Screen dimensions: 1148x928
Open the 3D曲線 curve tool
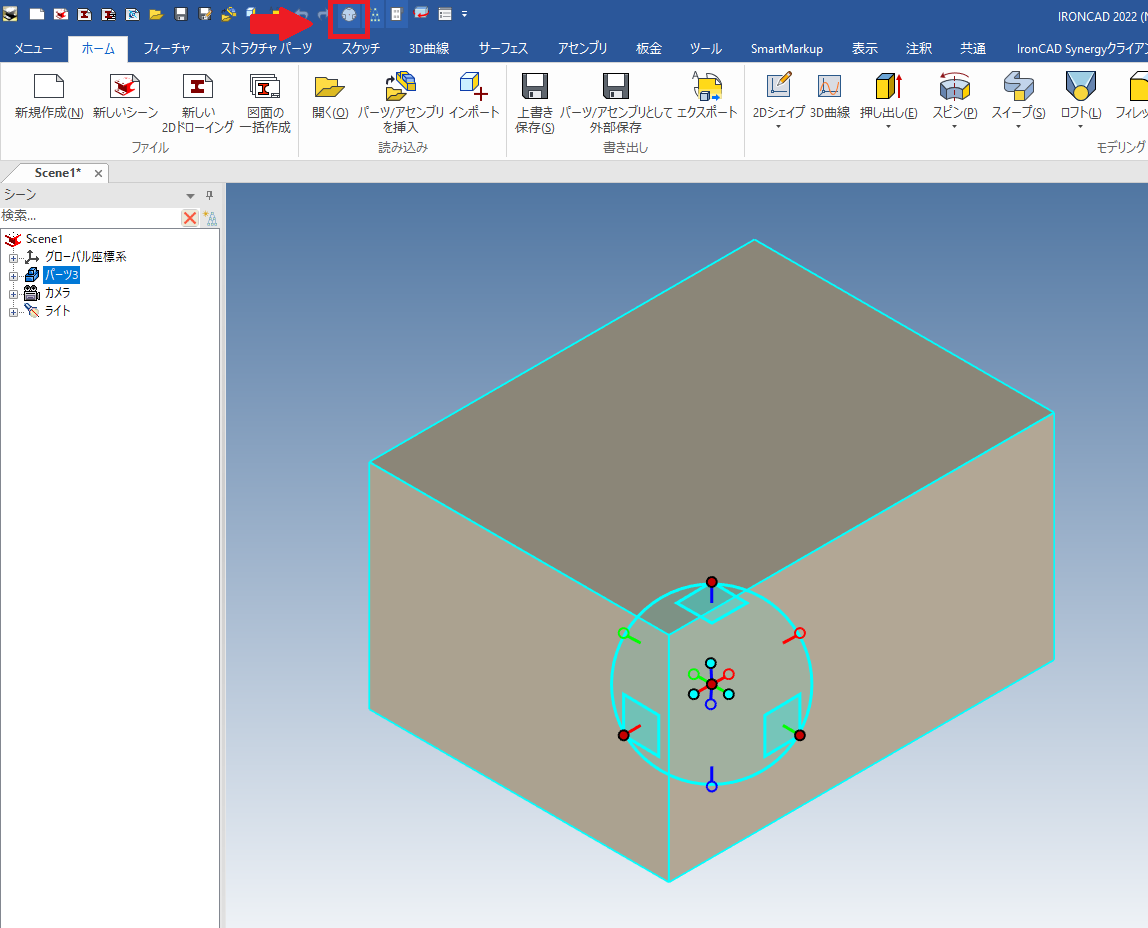(x=829, y=88)
